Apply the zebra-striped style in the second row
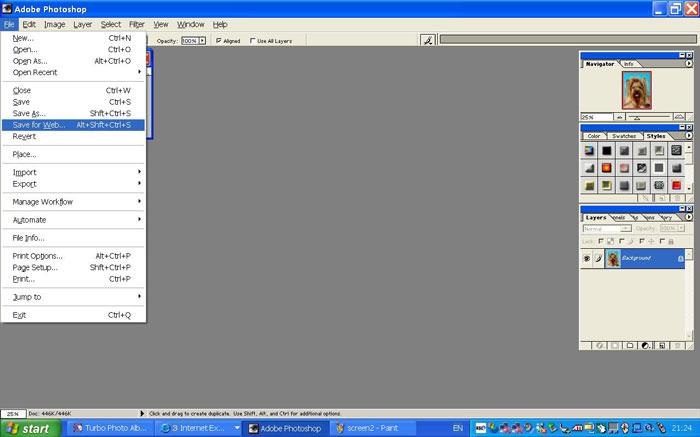Viewport: 700px width, 437px height. tap(642, 168)
